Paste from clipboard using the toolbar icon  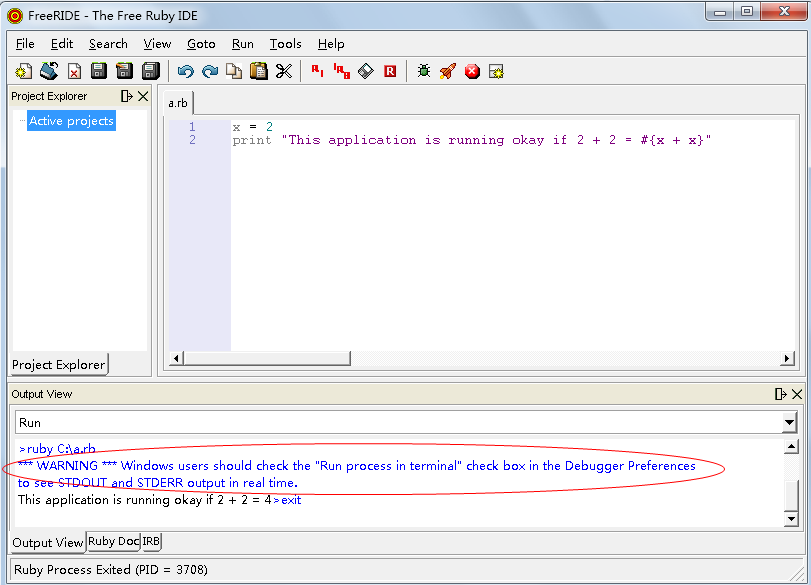click(259, 71)
